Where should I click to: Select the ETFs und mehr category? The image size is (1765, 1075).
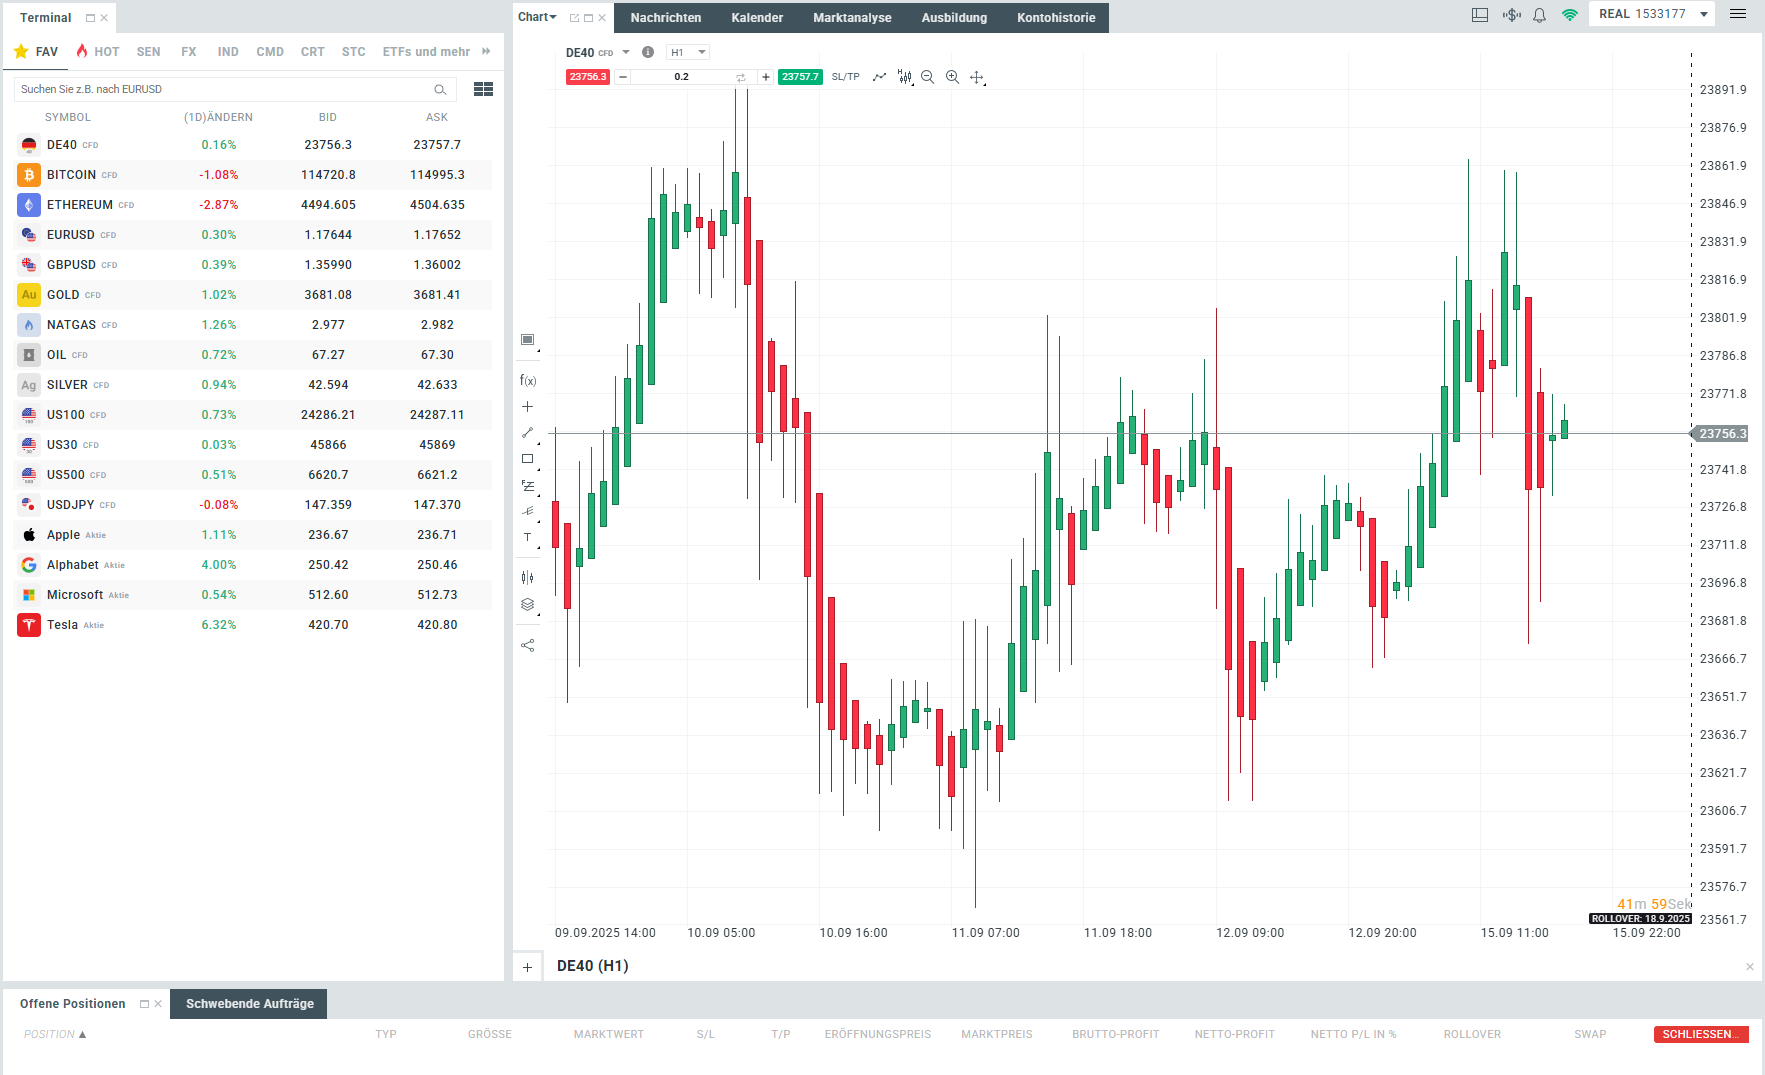click(426, 51)
